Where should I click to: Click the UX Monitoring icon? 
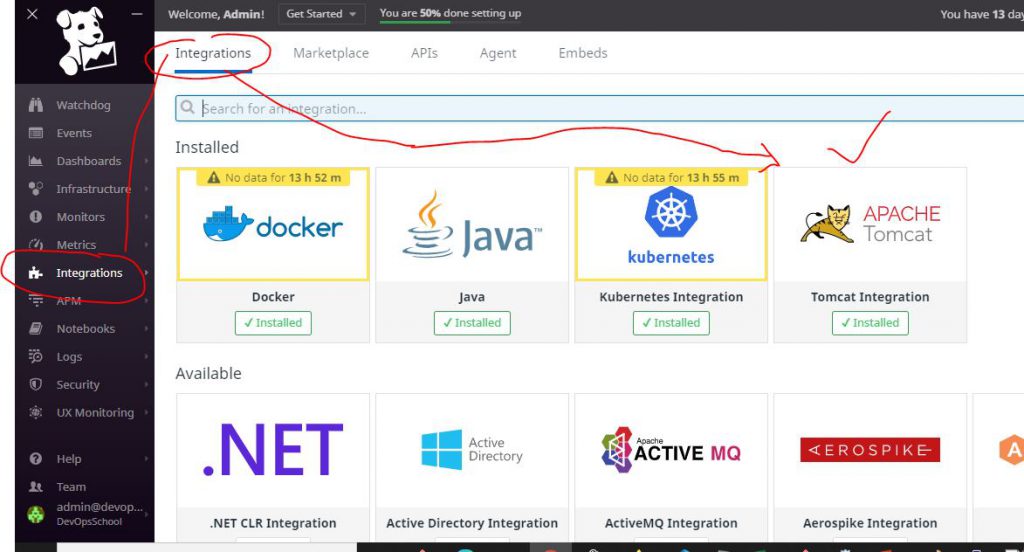[36, 413]
